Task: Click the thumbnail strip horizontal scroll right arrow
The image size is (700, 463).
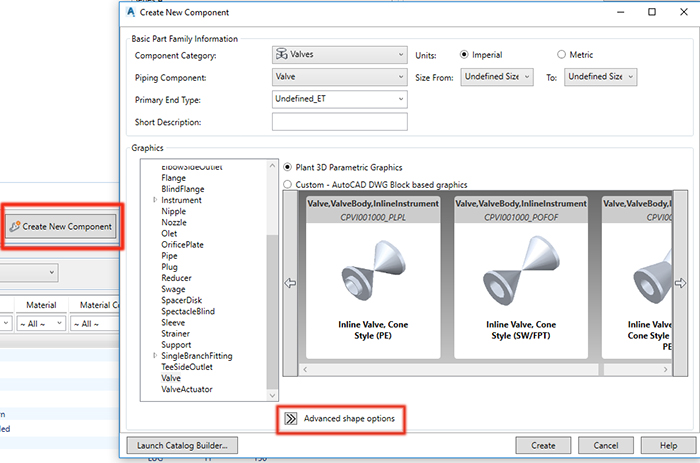Action: [x=665, y=369]
